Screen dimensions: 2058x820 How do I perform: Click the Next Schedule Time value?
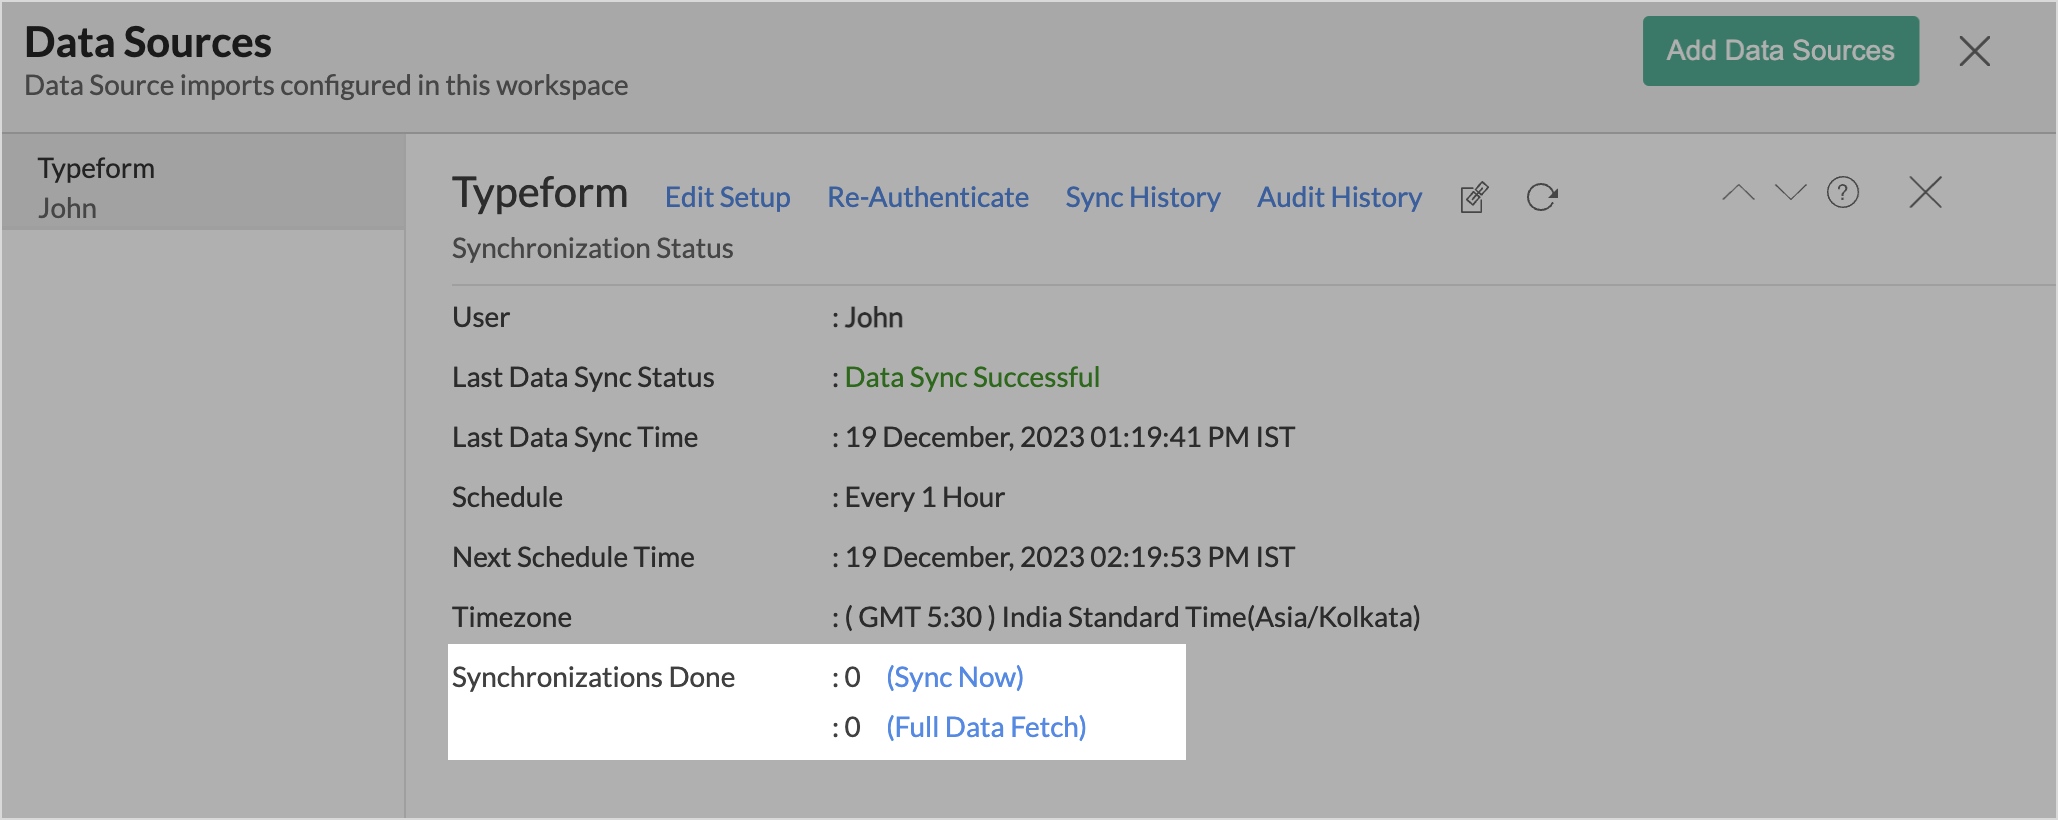[1069, 557]
